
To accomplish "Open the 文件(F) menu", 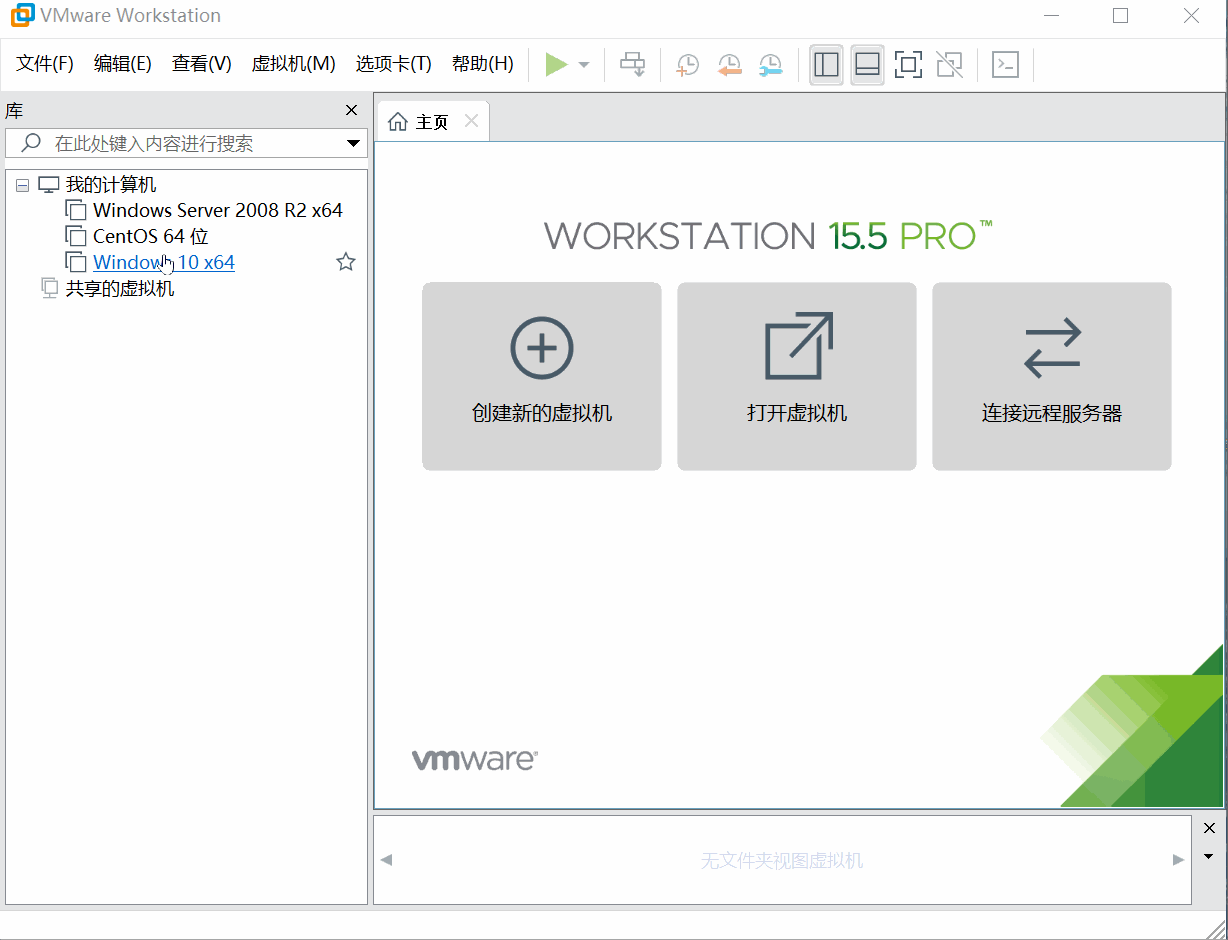I will coord(45,64).
